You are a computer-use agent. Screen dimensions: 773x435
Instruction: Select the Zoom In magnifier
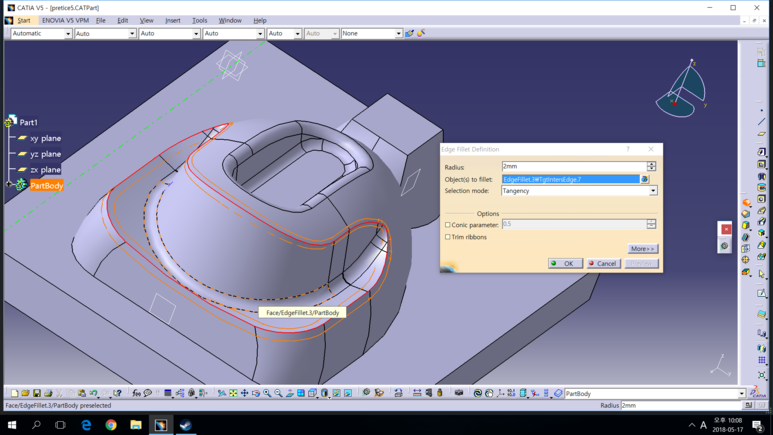(267, 393)
